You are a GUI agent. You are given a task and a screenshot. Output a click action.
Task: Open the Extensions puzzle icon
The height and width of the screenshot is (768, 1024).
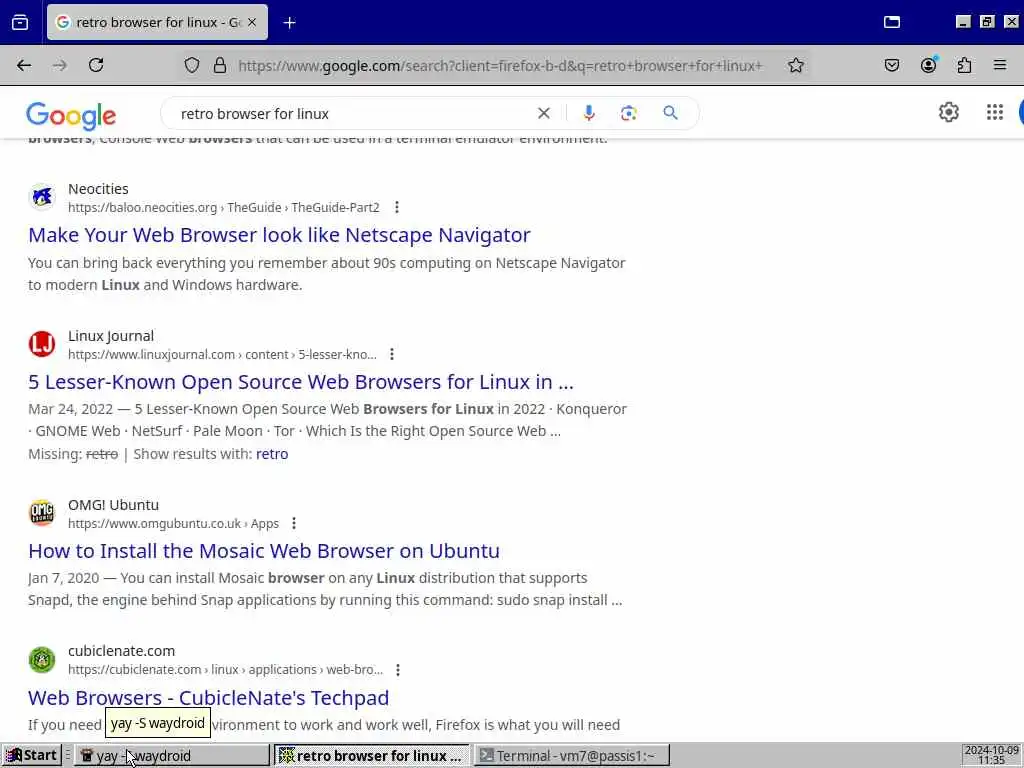[964, 65]
